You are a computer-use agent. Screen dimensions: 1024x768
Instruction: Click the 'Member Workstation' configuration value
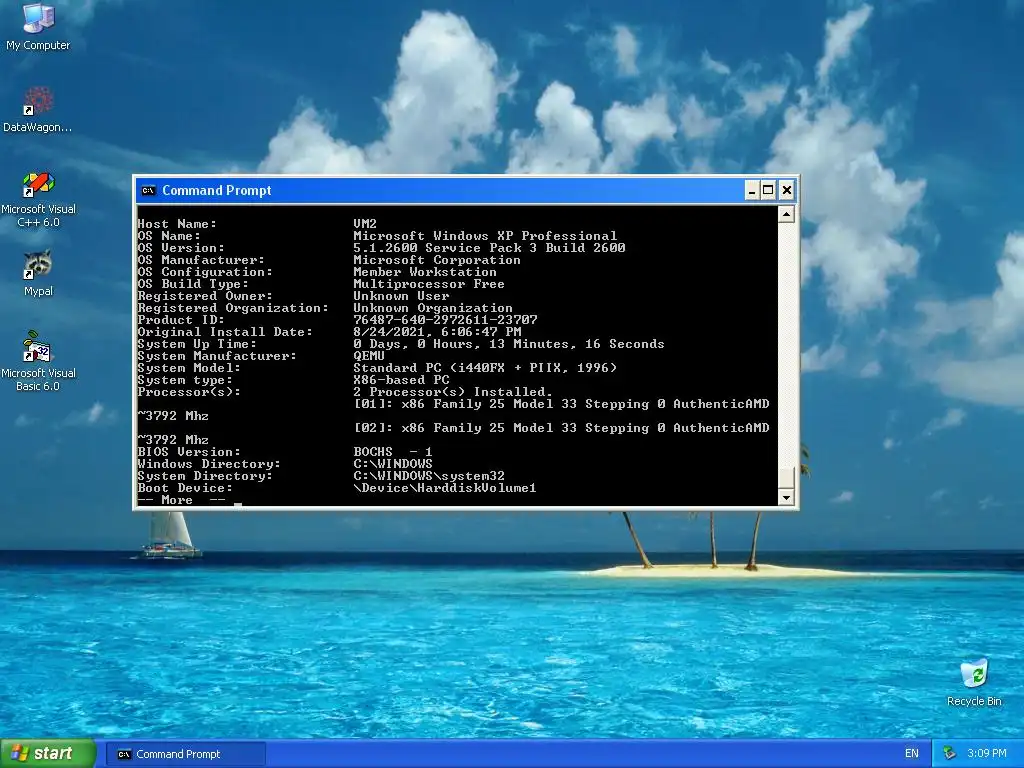pos(424,272)
